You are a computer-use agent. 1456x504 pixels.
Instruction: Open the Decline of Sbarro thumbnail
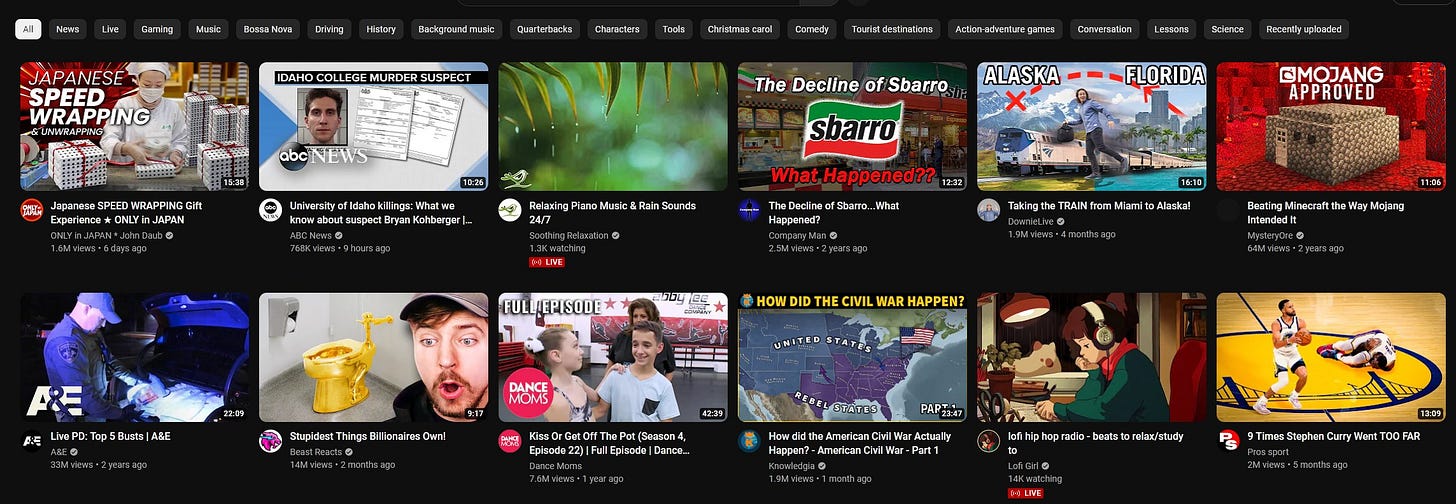pos(853,126)
